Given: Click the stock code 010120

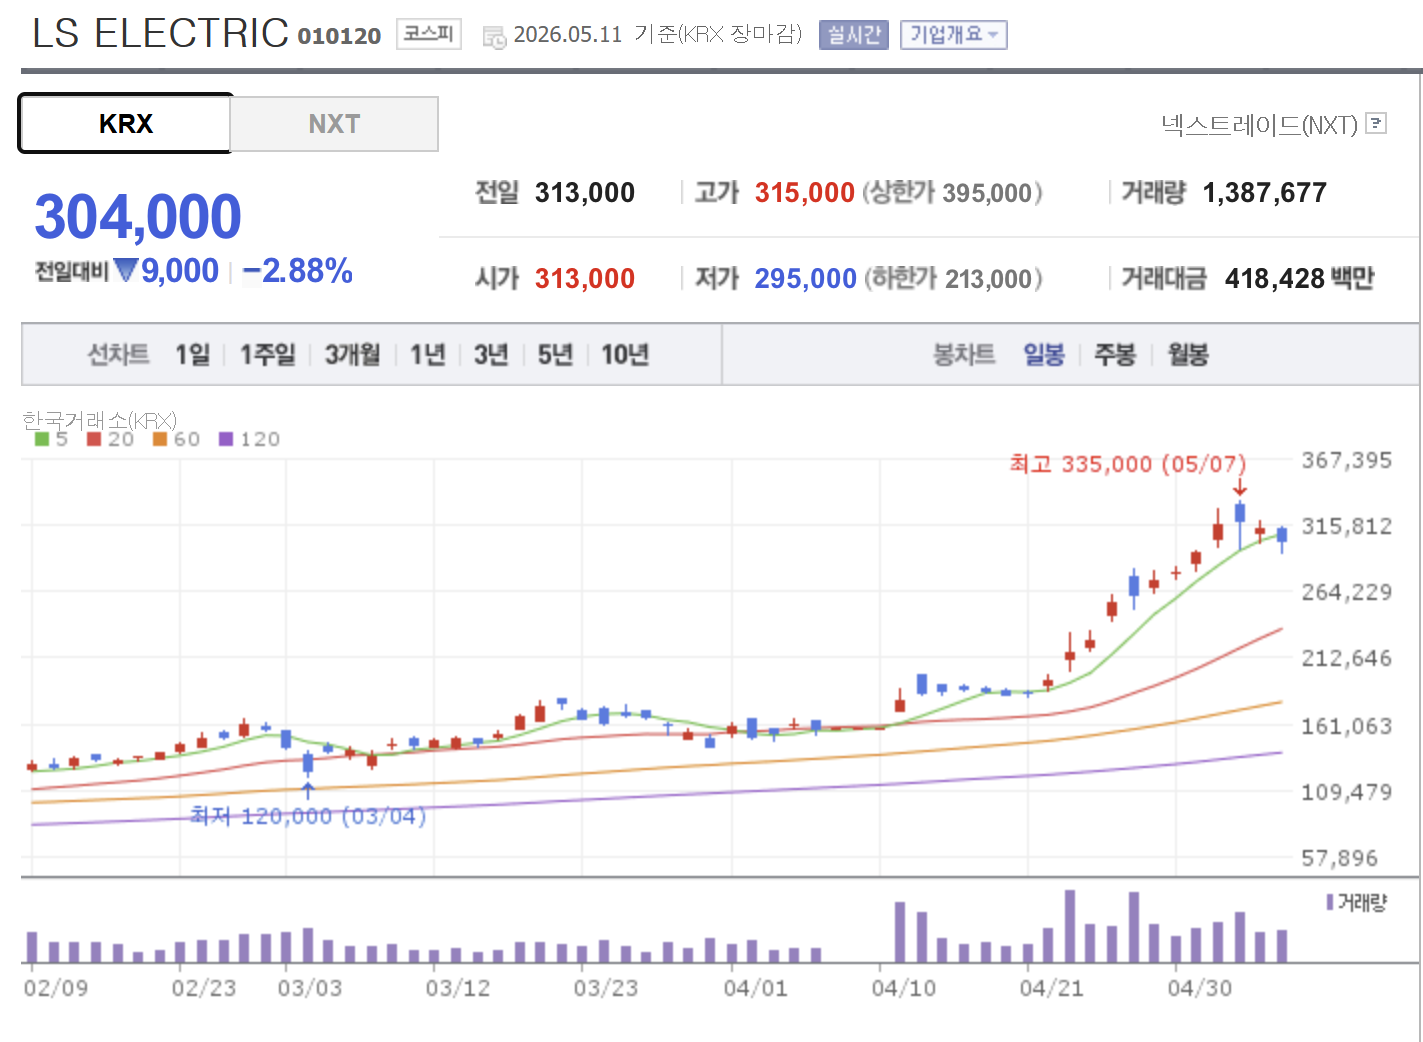Looking at the screenshot, I should point(340,36).
